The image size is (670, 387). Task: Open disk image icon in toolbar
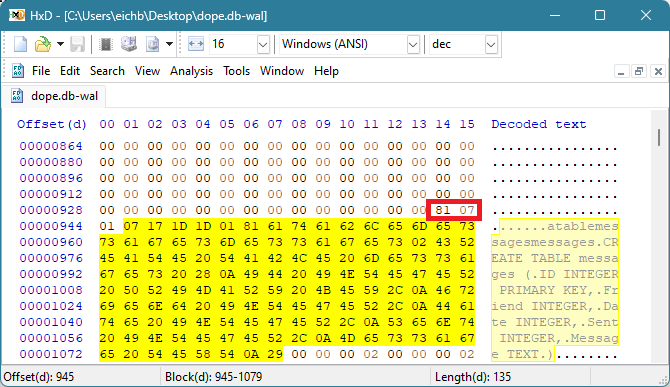(153, 44)
